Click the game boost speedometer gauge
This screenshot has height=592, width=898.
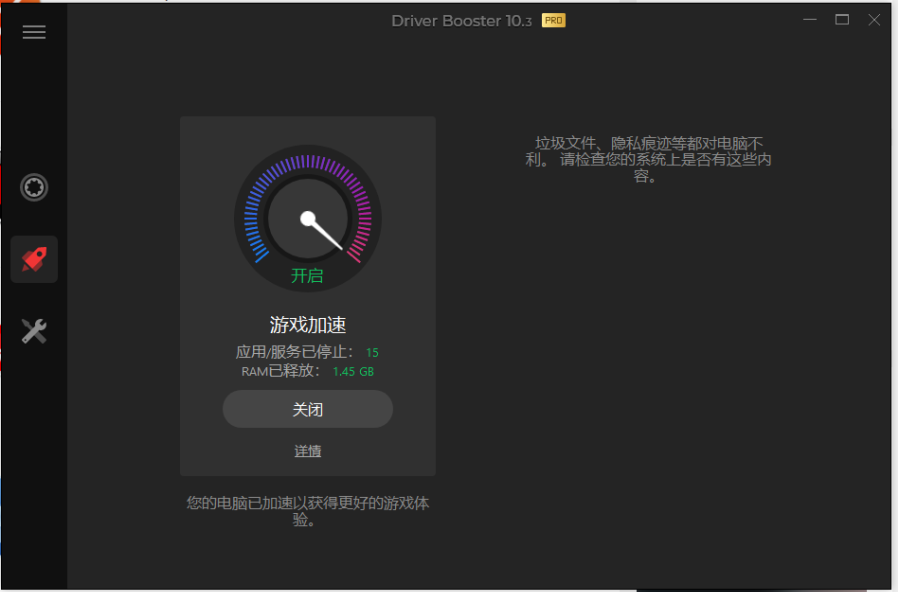tap(308, 218)
